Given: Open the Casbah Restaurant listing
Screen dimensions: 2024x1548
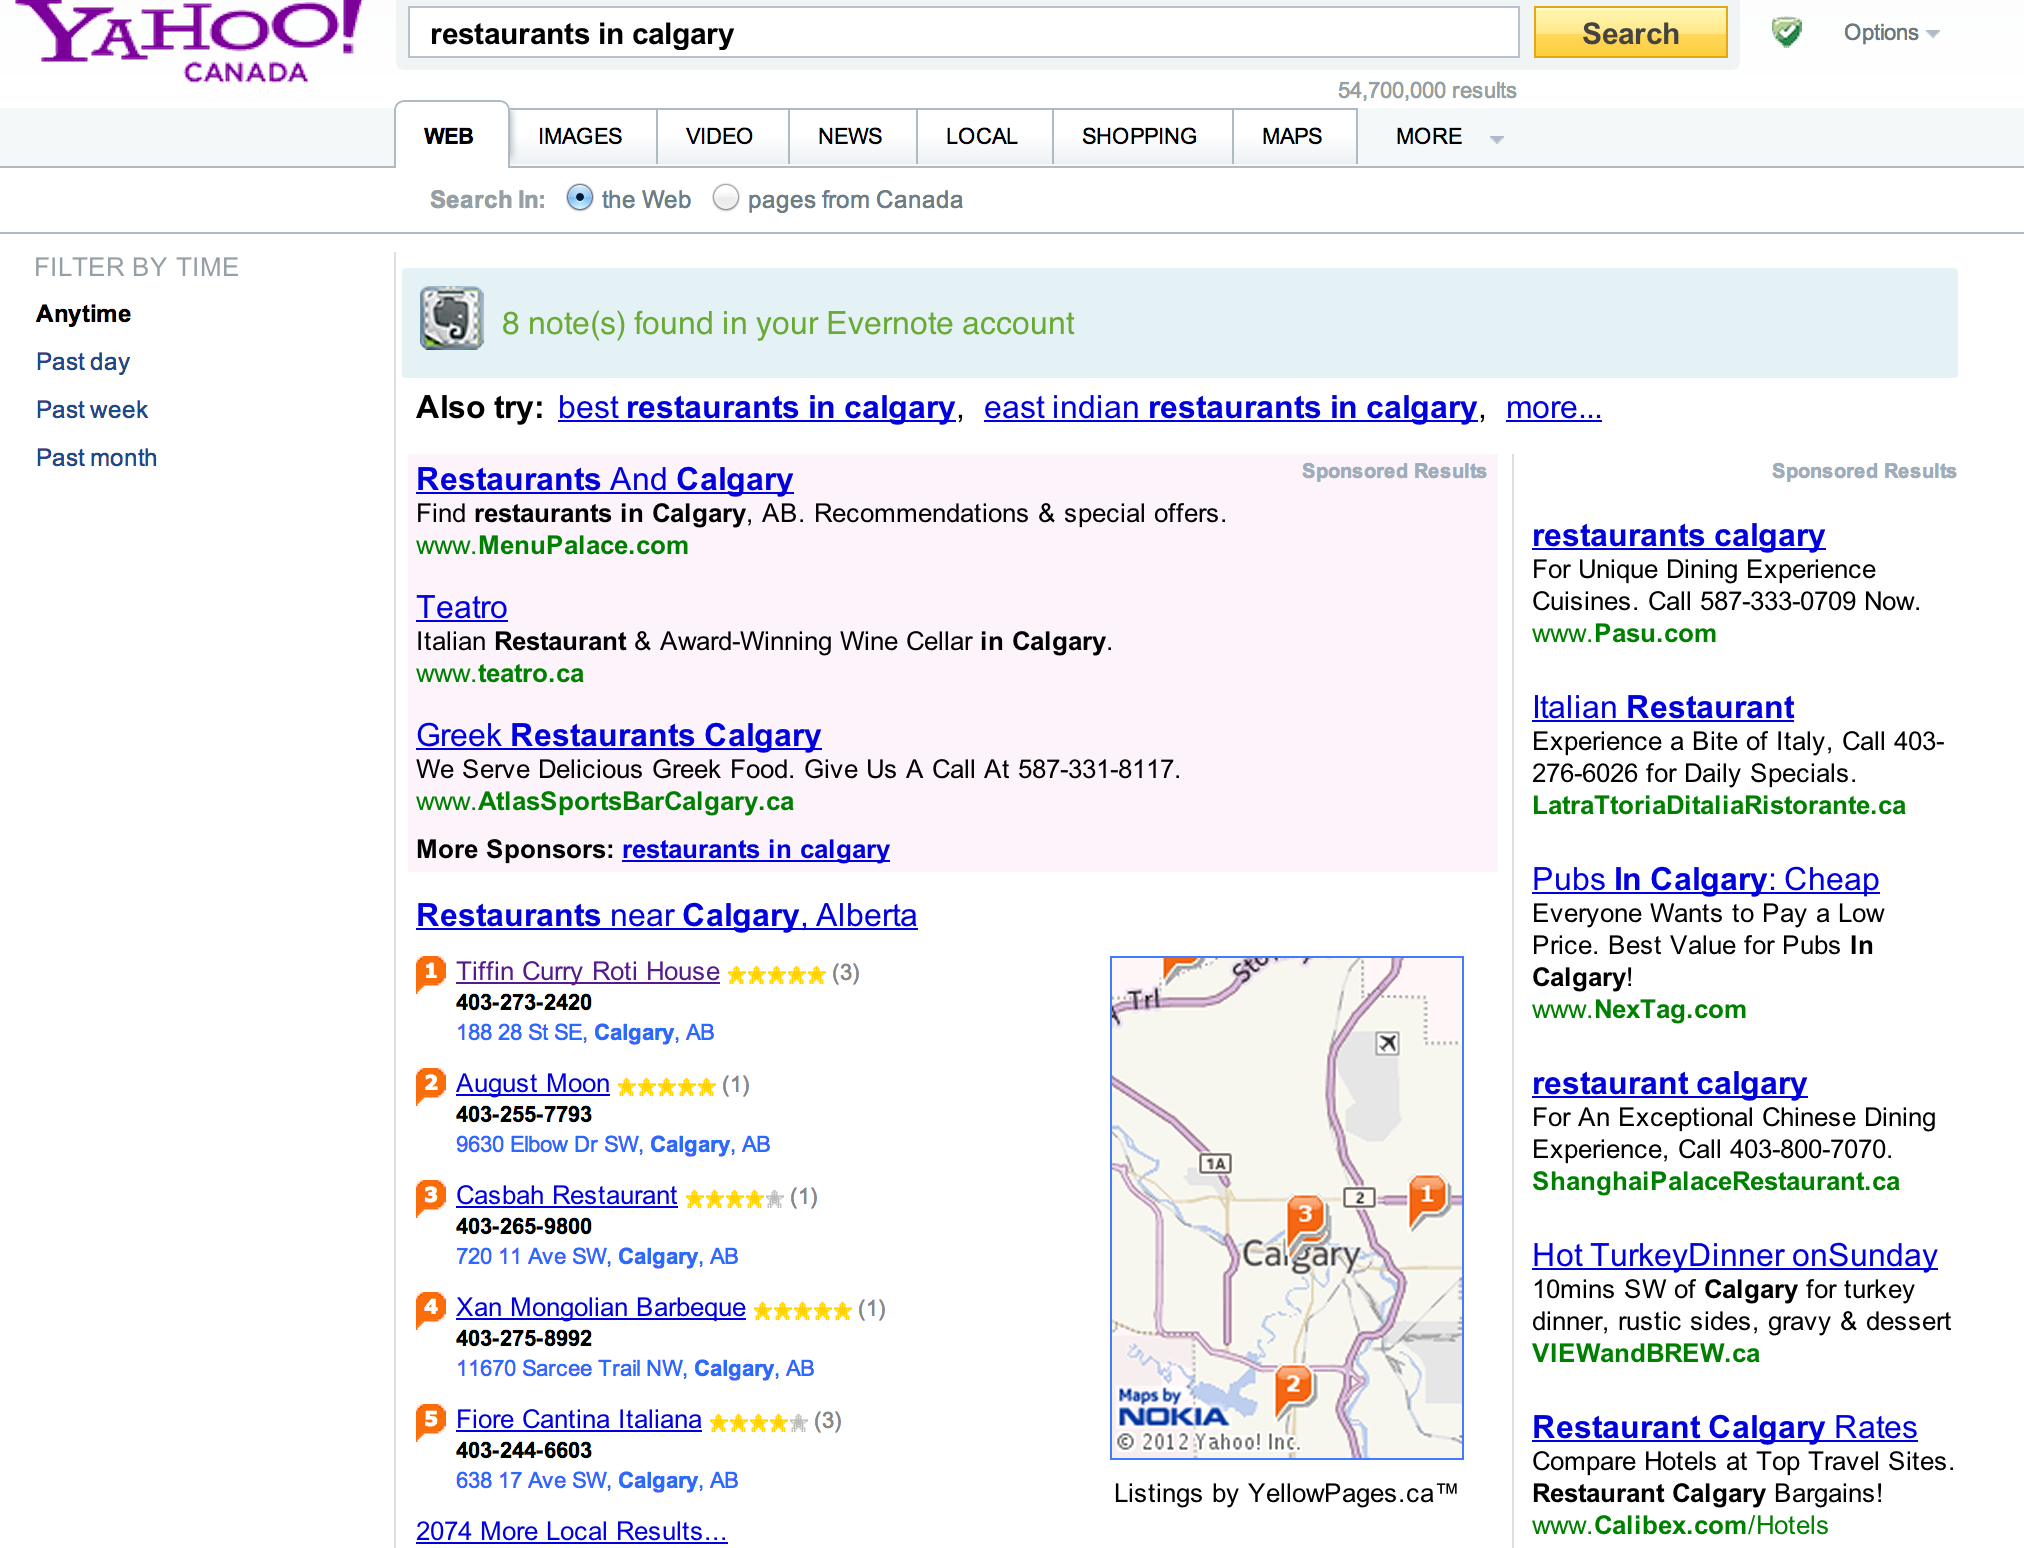Looking at the screenshot, I should click(567, 1195).
